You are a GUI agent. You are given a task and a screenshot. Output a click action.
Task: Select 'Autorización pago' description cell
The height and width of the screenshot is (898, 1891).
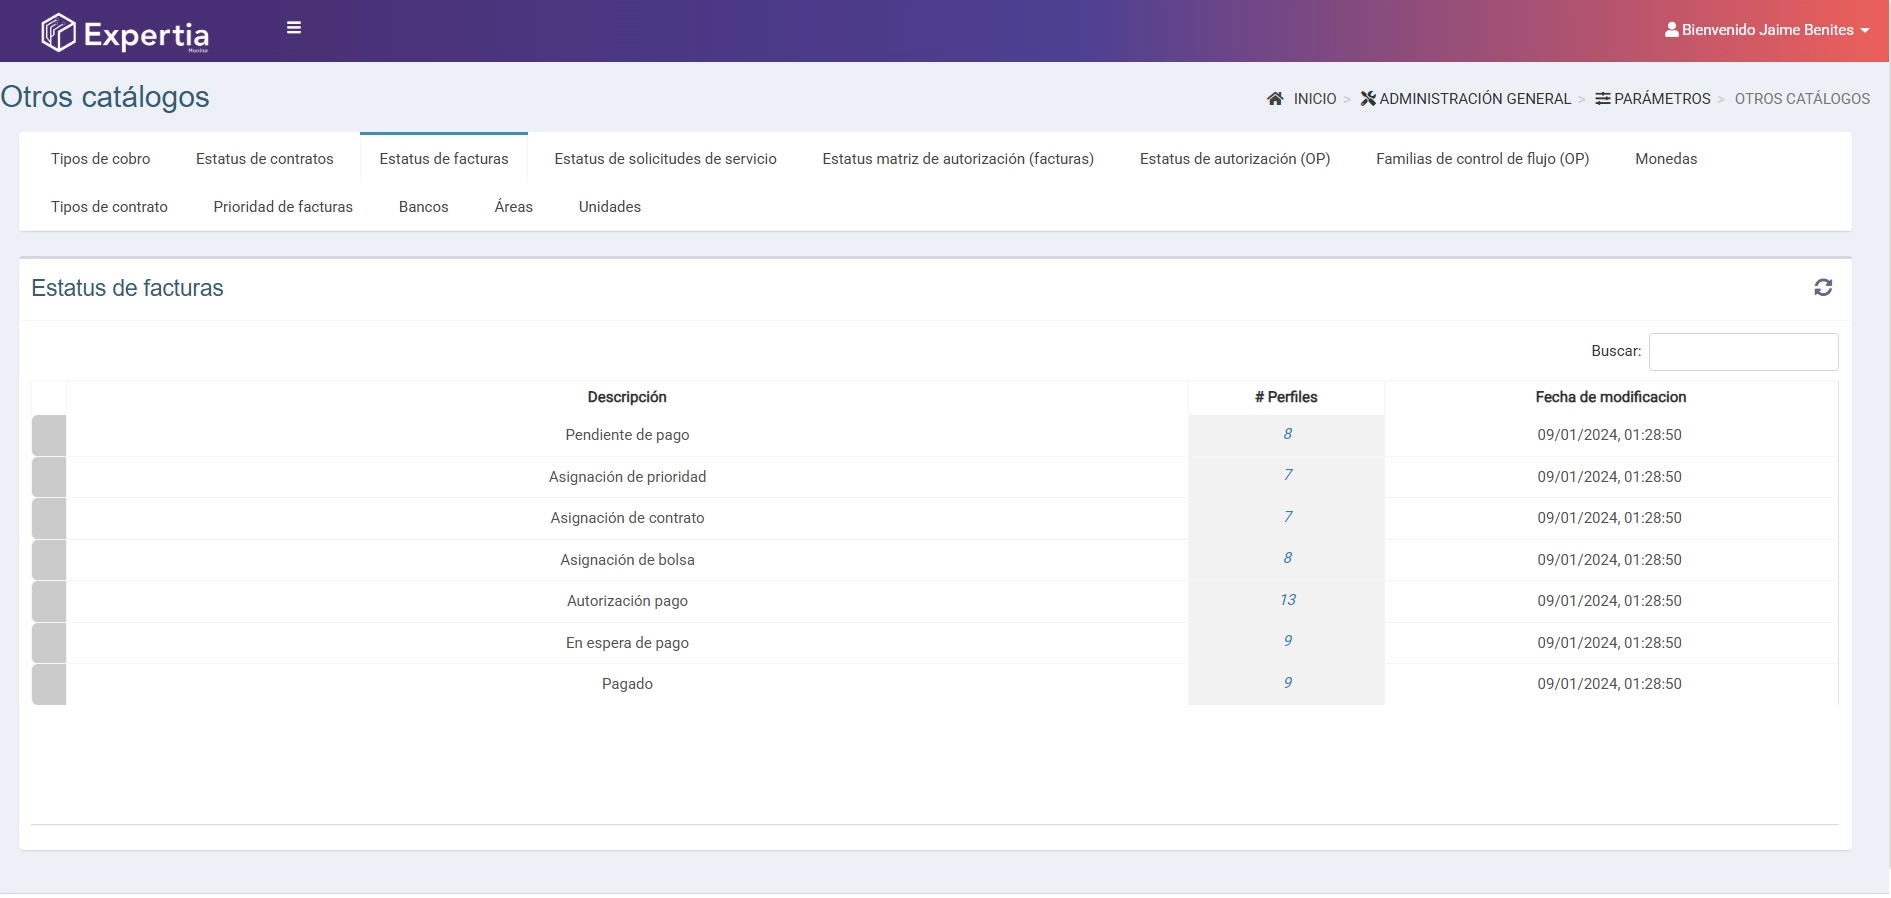(627, 601)
